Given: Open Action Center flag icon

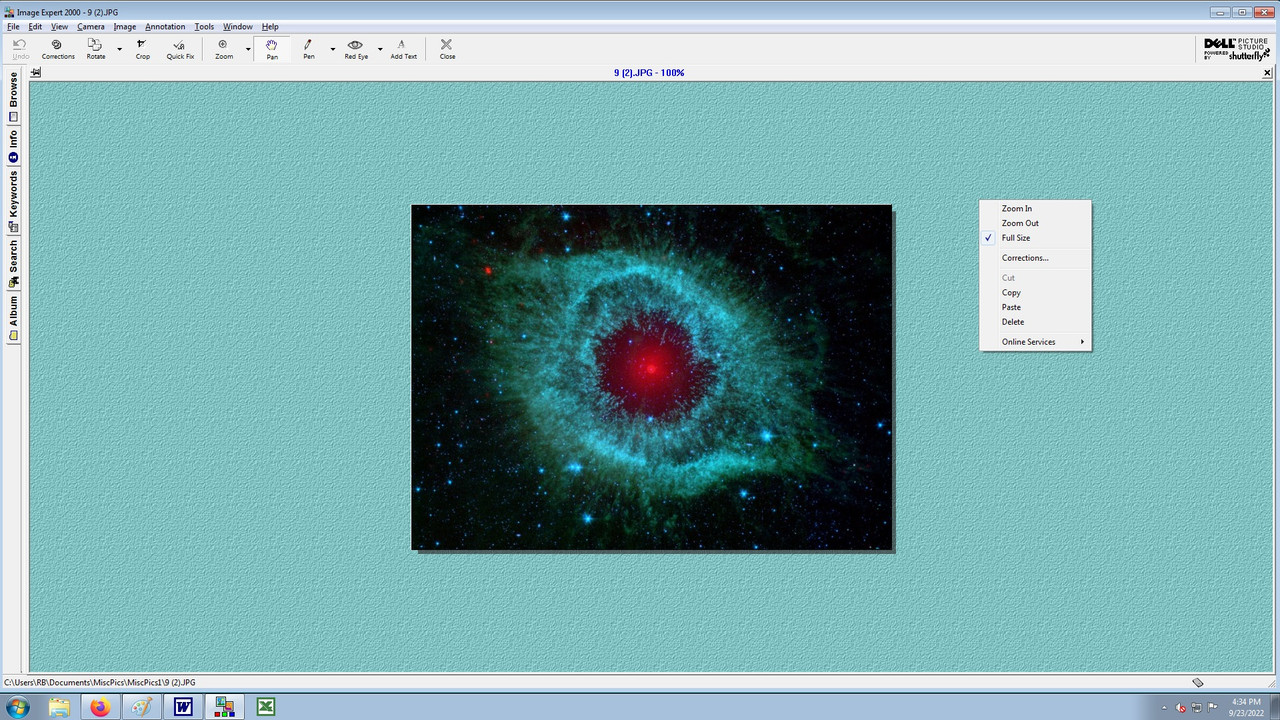Looking at the screenshot, I should point(1212,708).
